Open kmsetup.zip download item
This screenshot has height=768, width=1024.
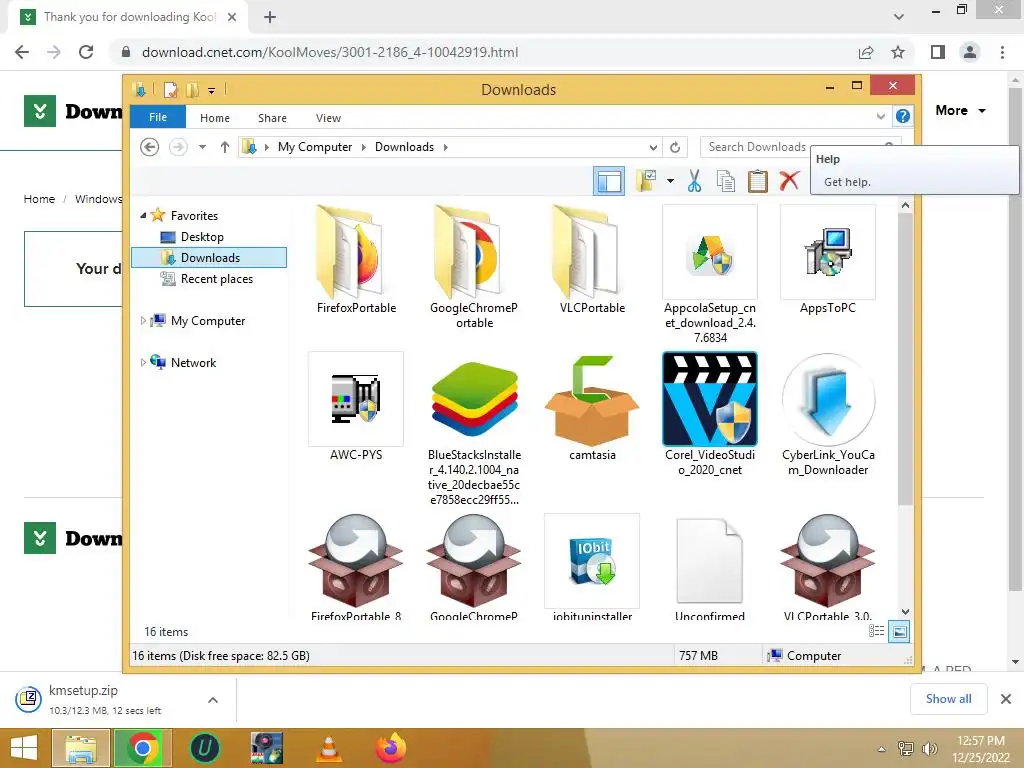104,699
